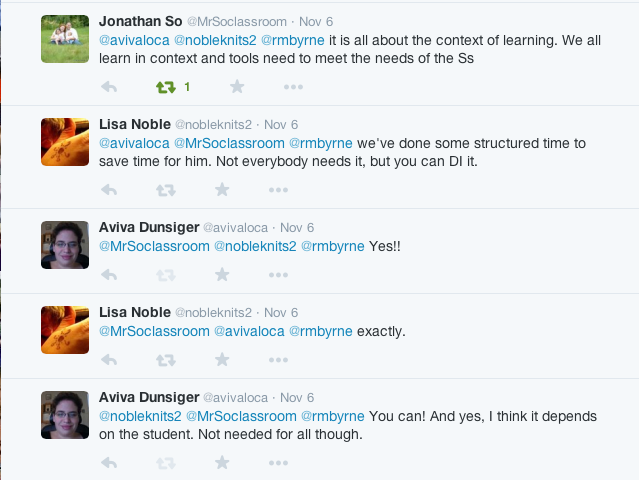The width and height of the screenshot is (639, 480).
Task: Open Nov 6 timestamp on Aviva's last tweet
Action: 297,398
